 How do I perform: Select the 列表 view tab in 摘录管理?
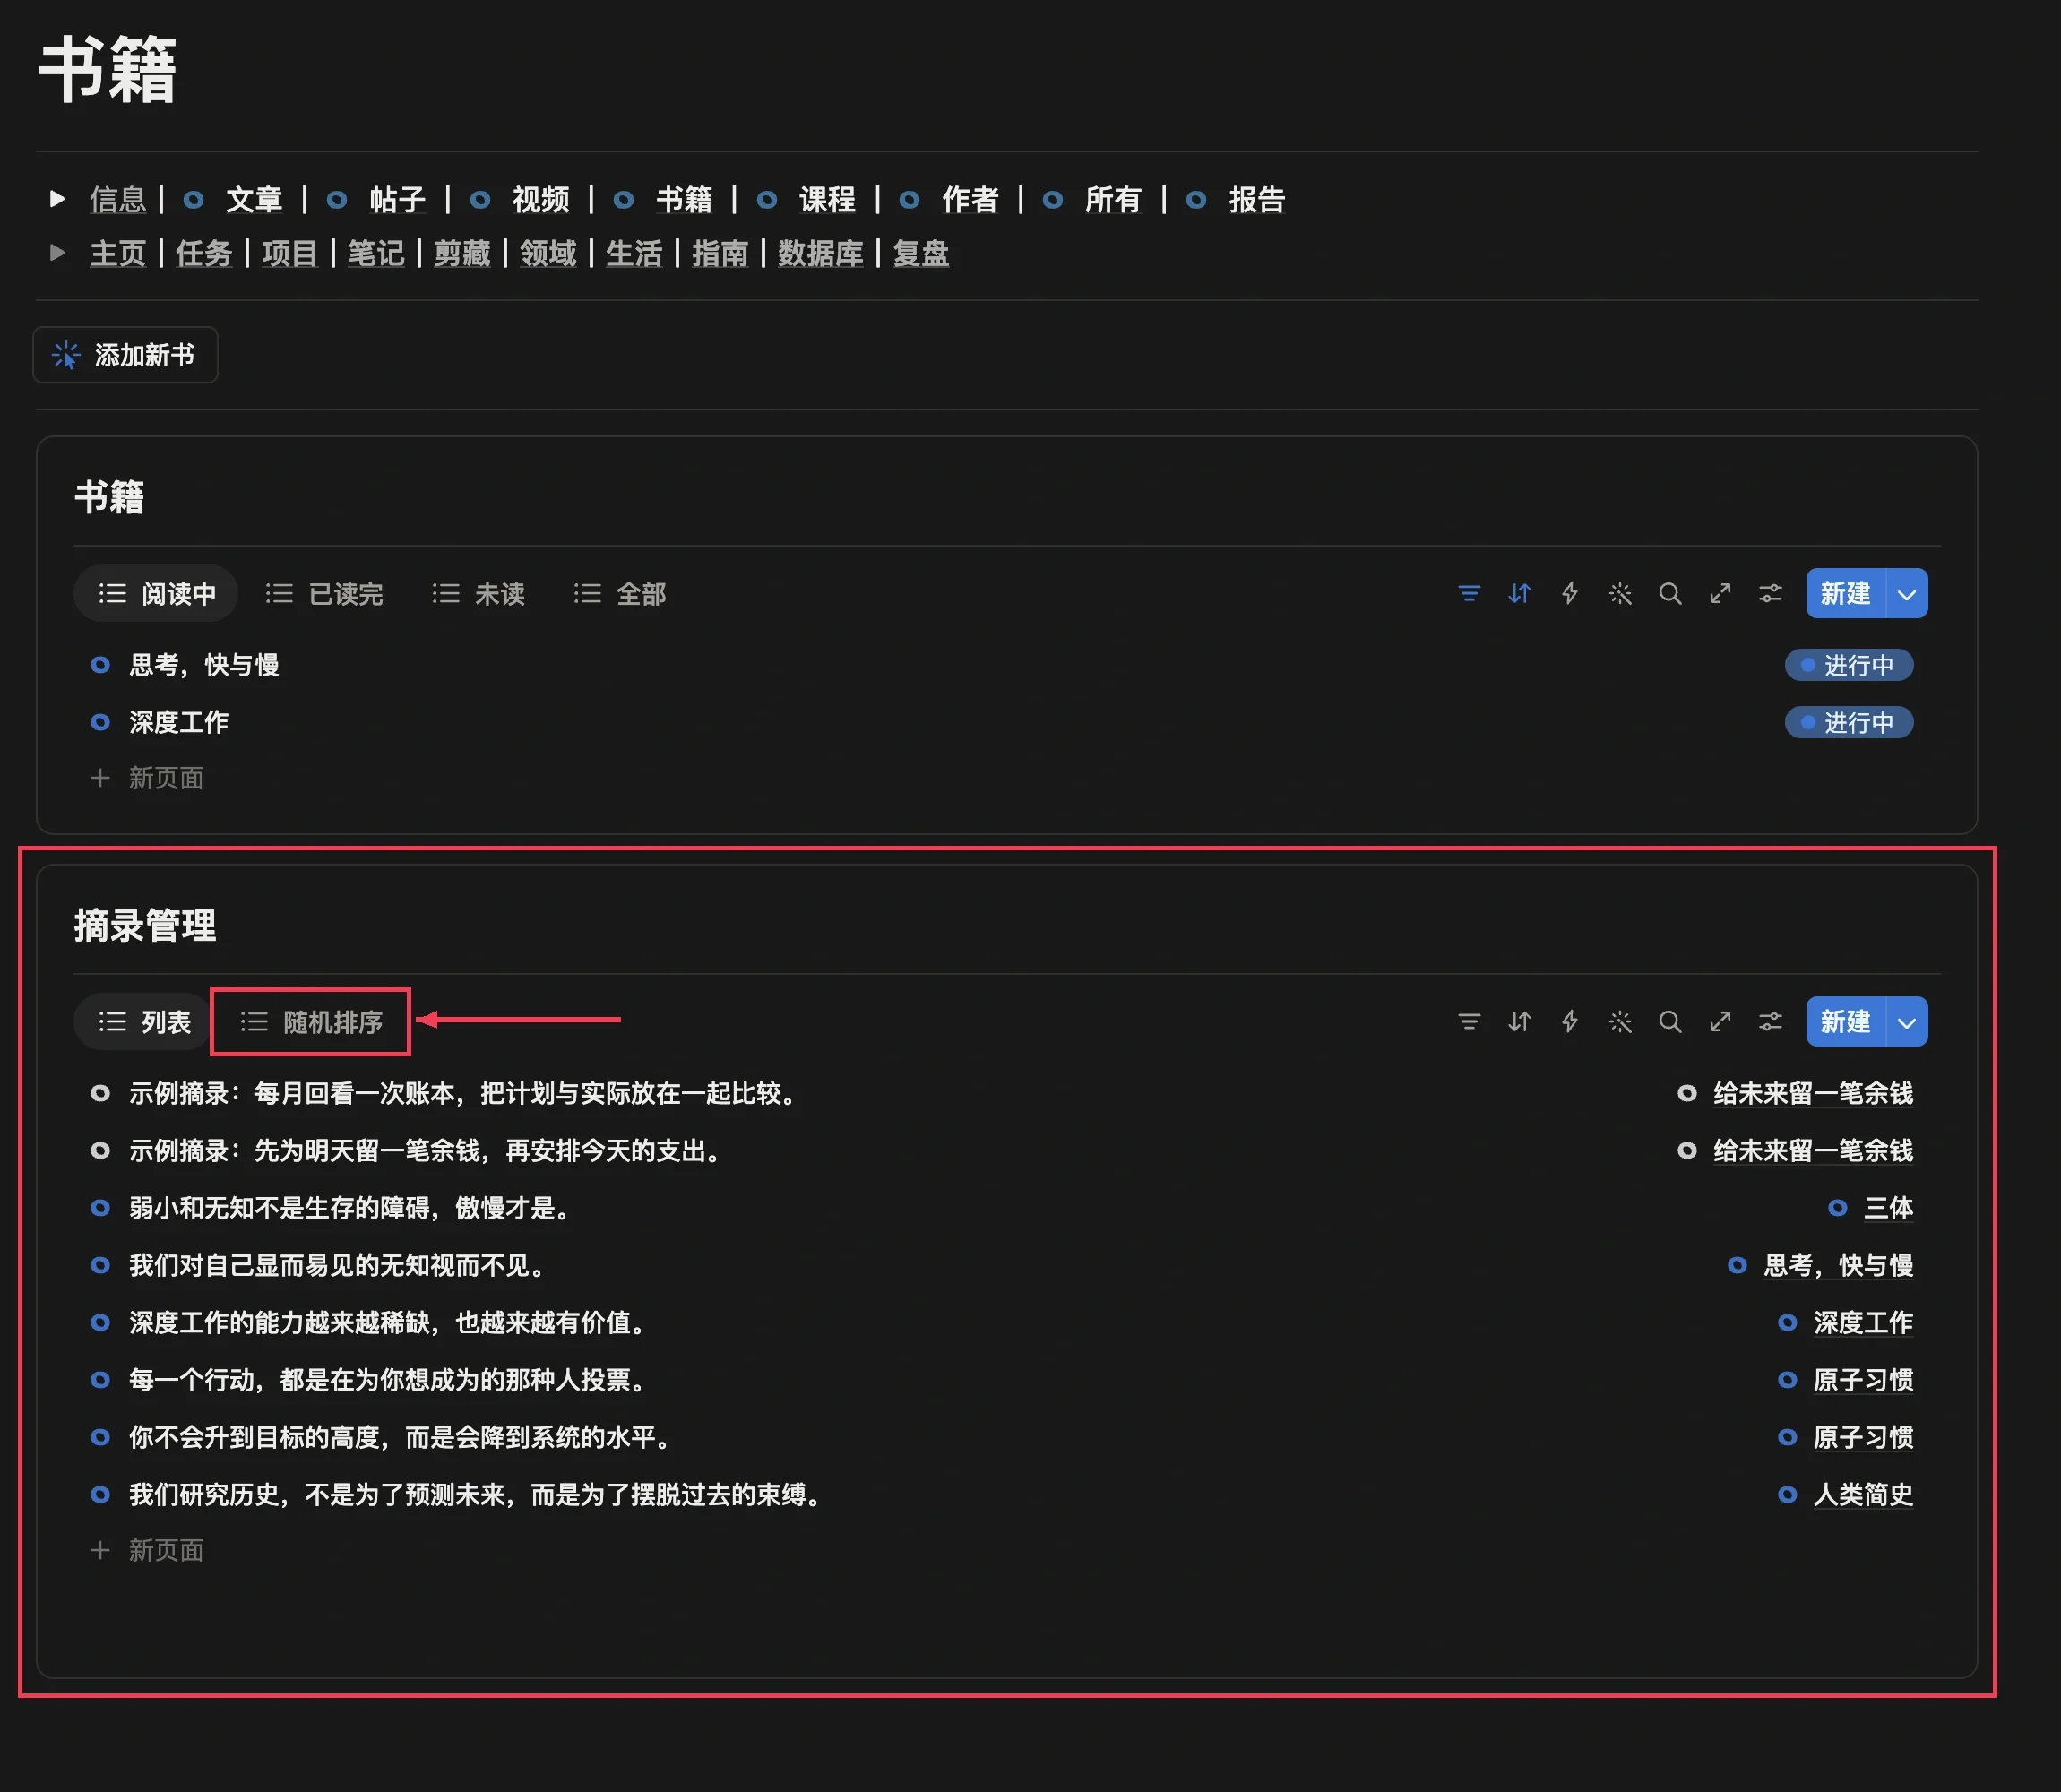point(144,1022)
